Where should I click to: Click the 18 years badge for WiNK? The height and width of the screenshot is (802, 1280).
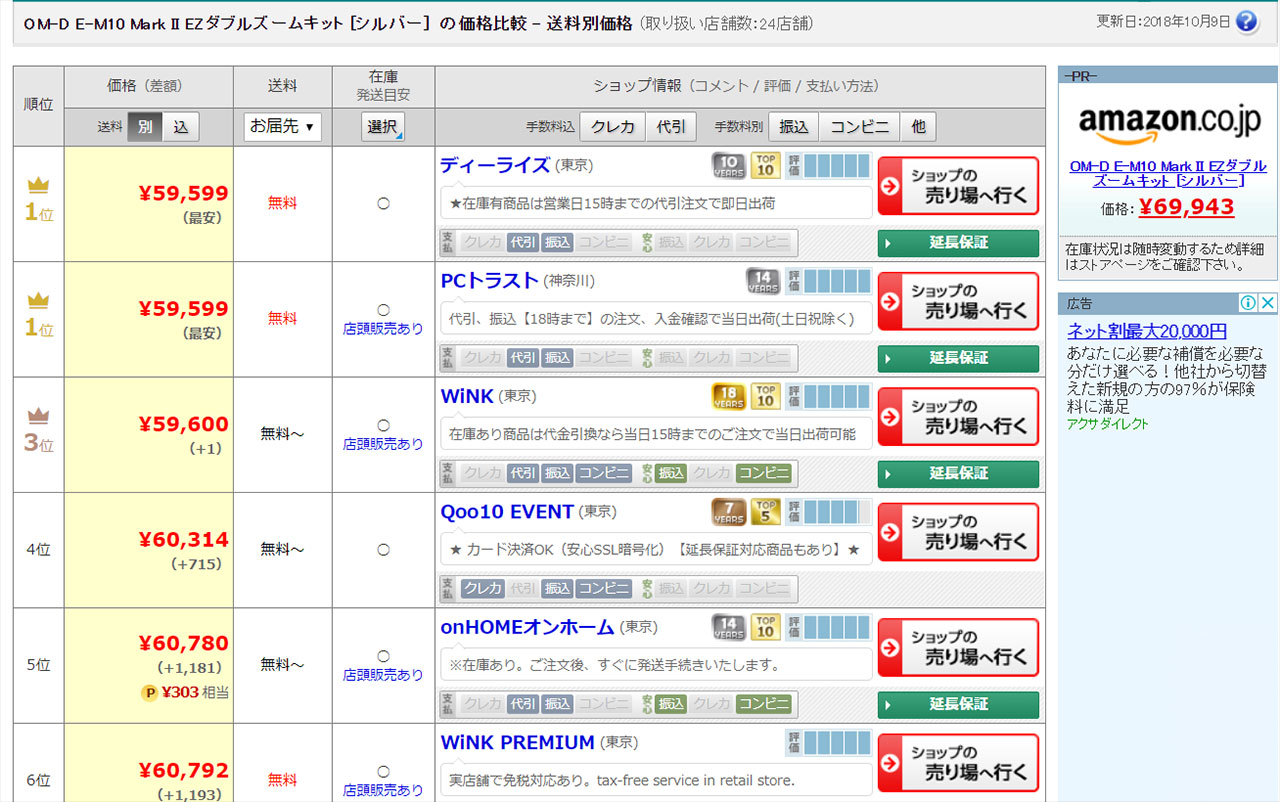coord(729,397)
